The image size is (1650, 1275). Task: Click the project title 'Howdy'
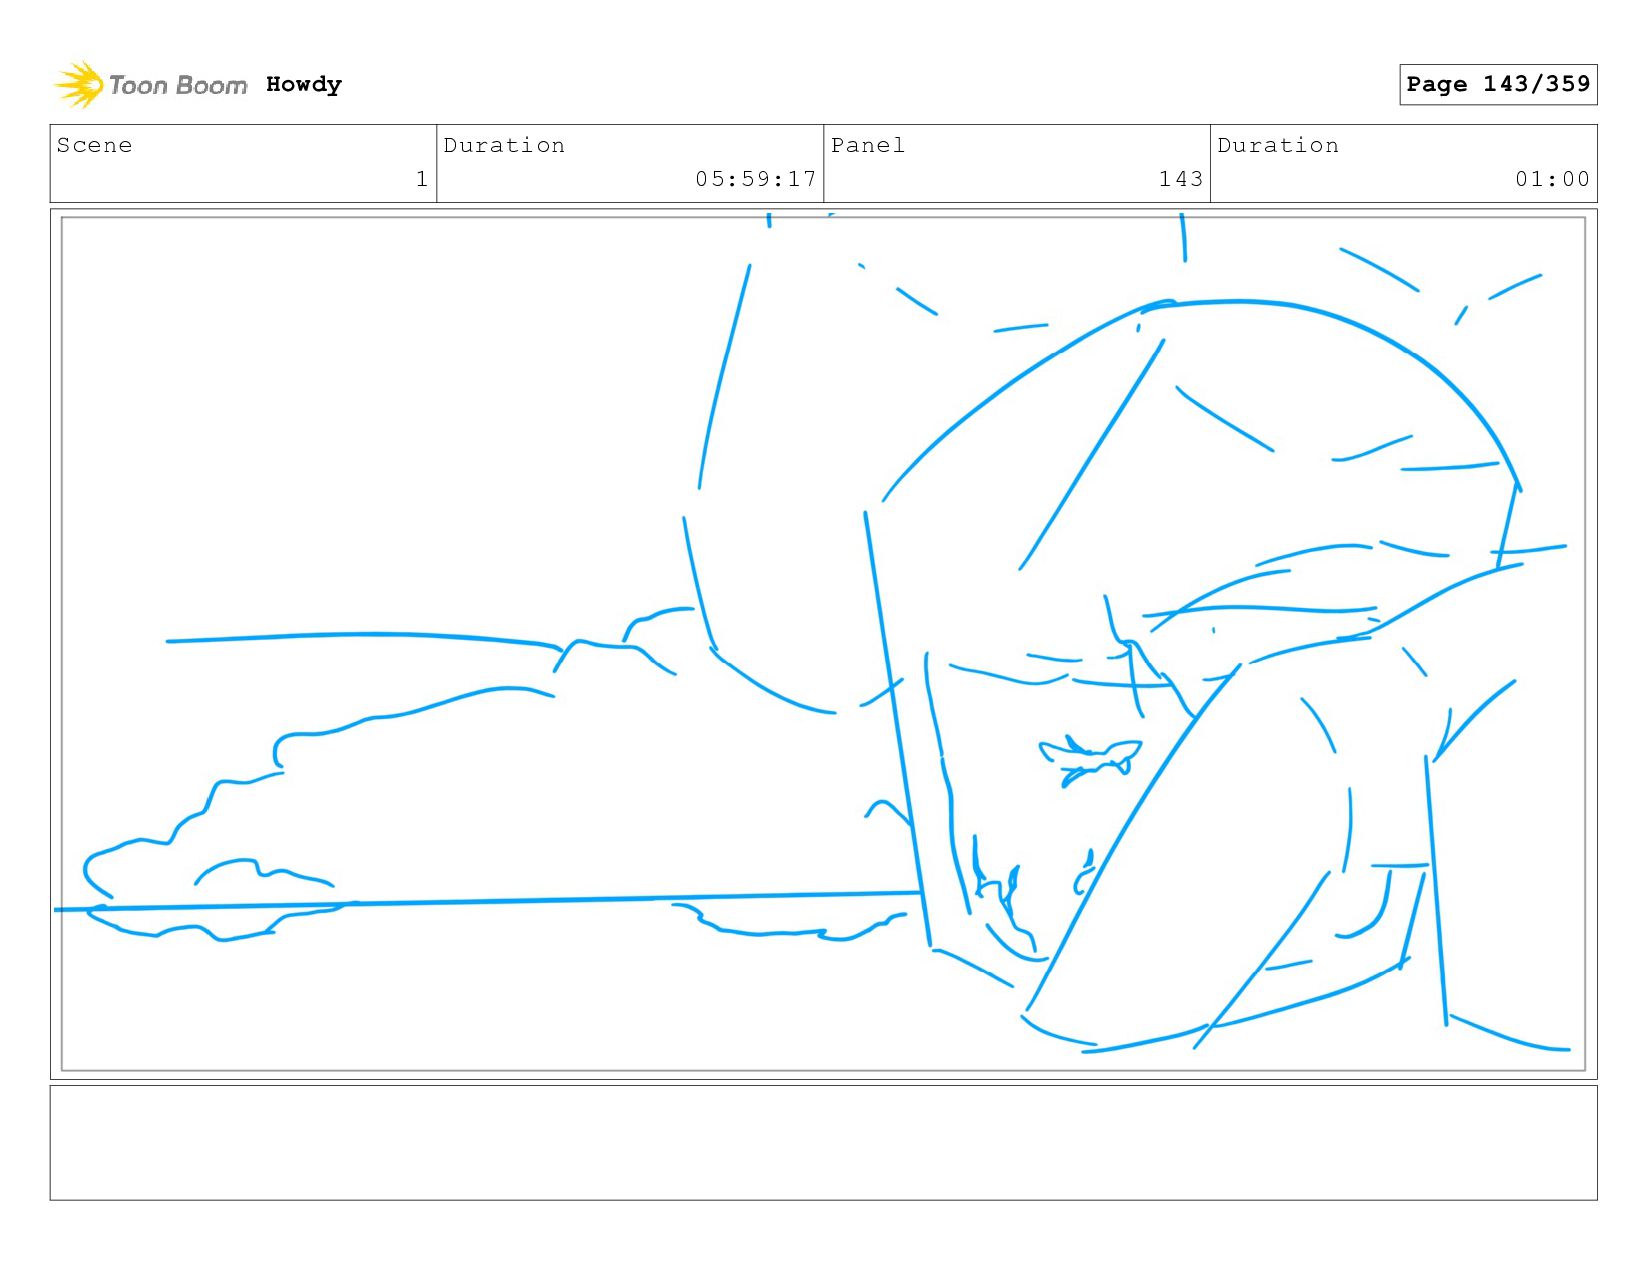304,84
